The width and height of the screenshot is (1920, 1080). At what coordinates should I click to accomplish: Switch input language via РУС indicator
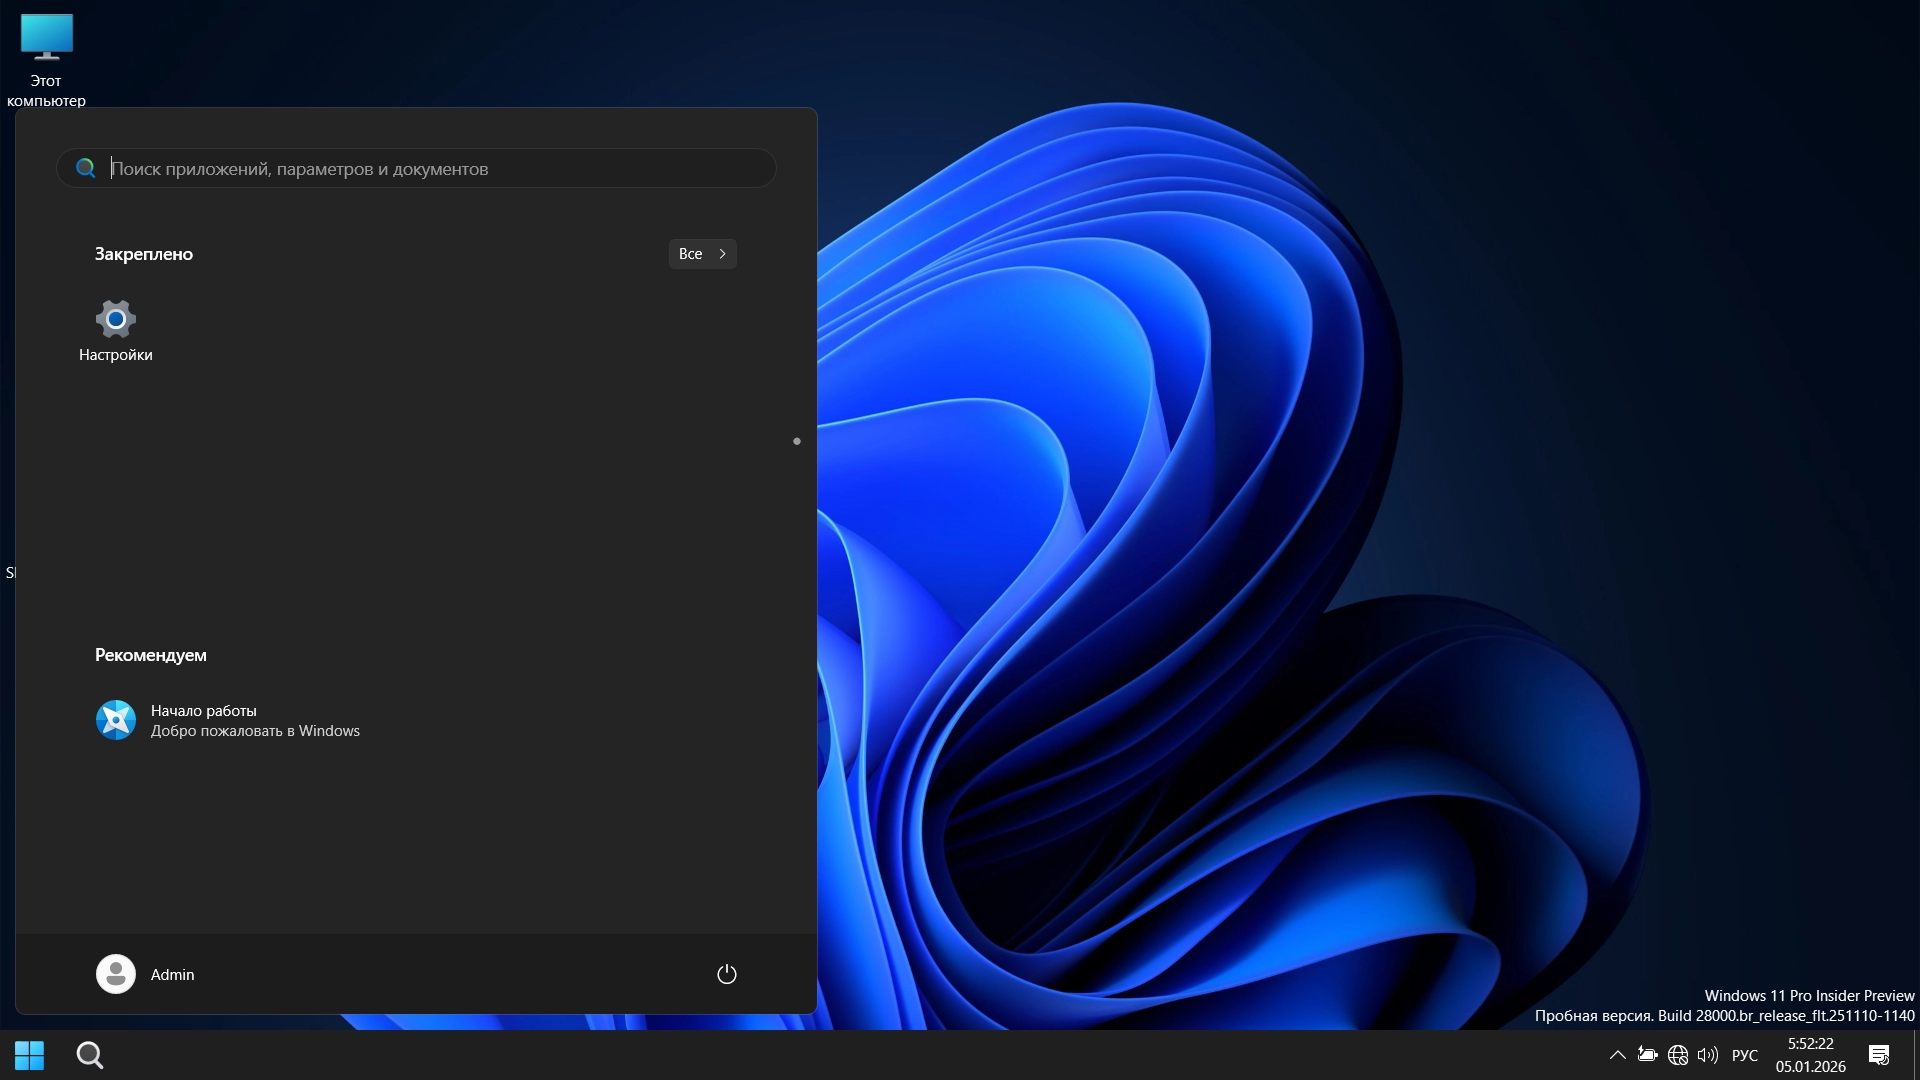(x=1744, y=1055)
